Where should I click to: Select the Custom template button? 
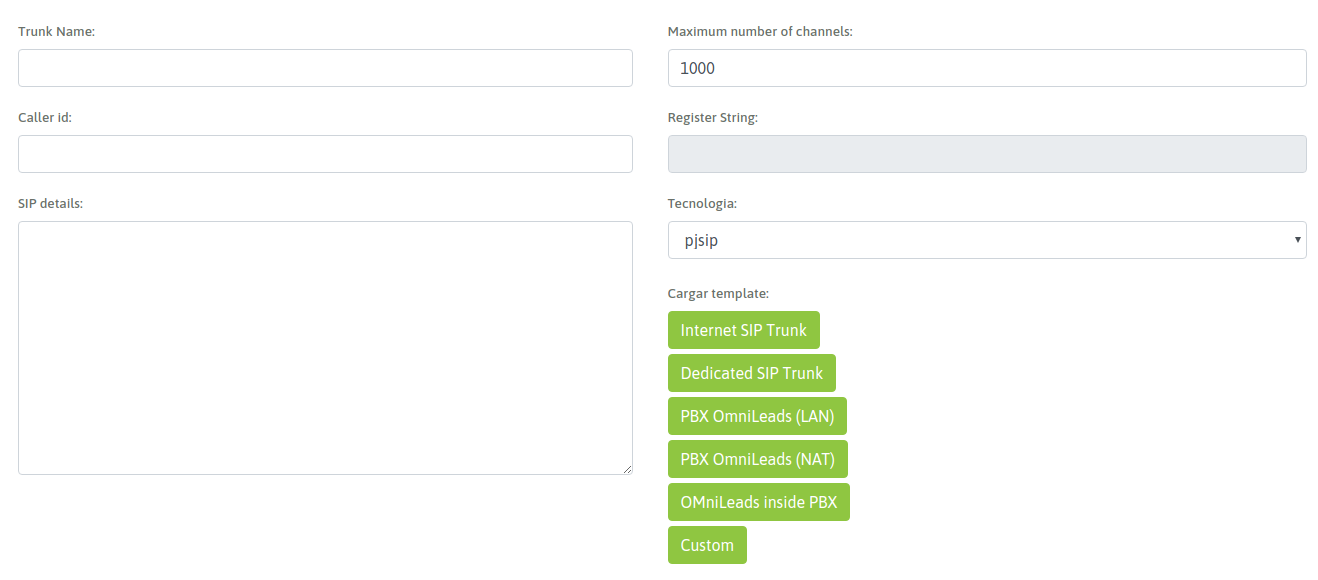coord(707,545)
